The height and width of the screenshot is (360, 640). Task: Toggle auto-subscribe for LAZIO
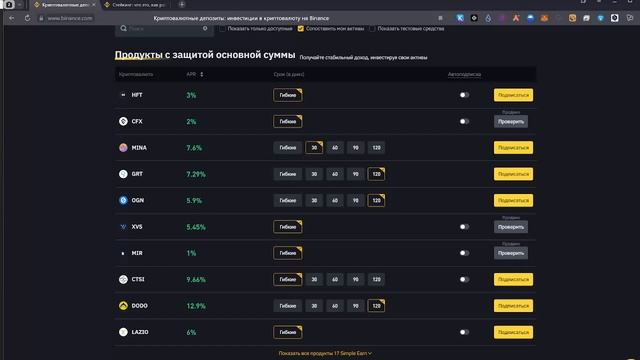tap(464, 332)
